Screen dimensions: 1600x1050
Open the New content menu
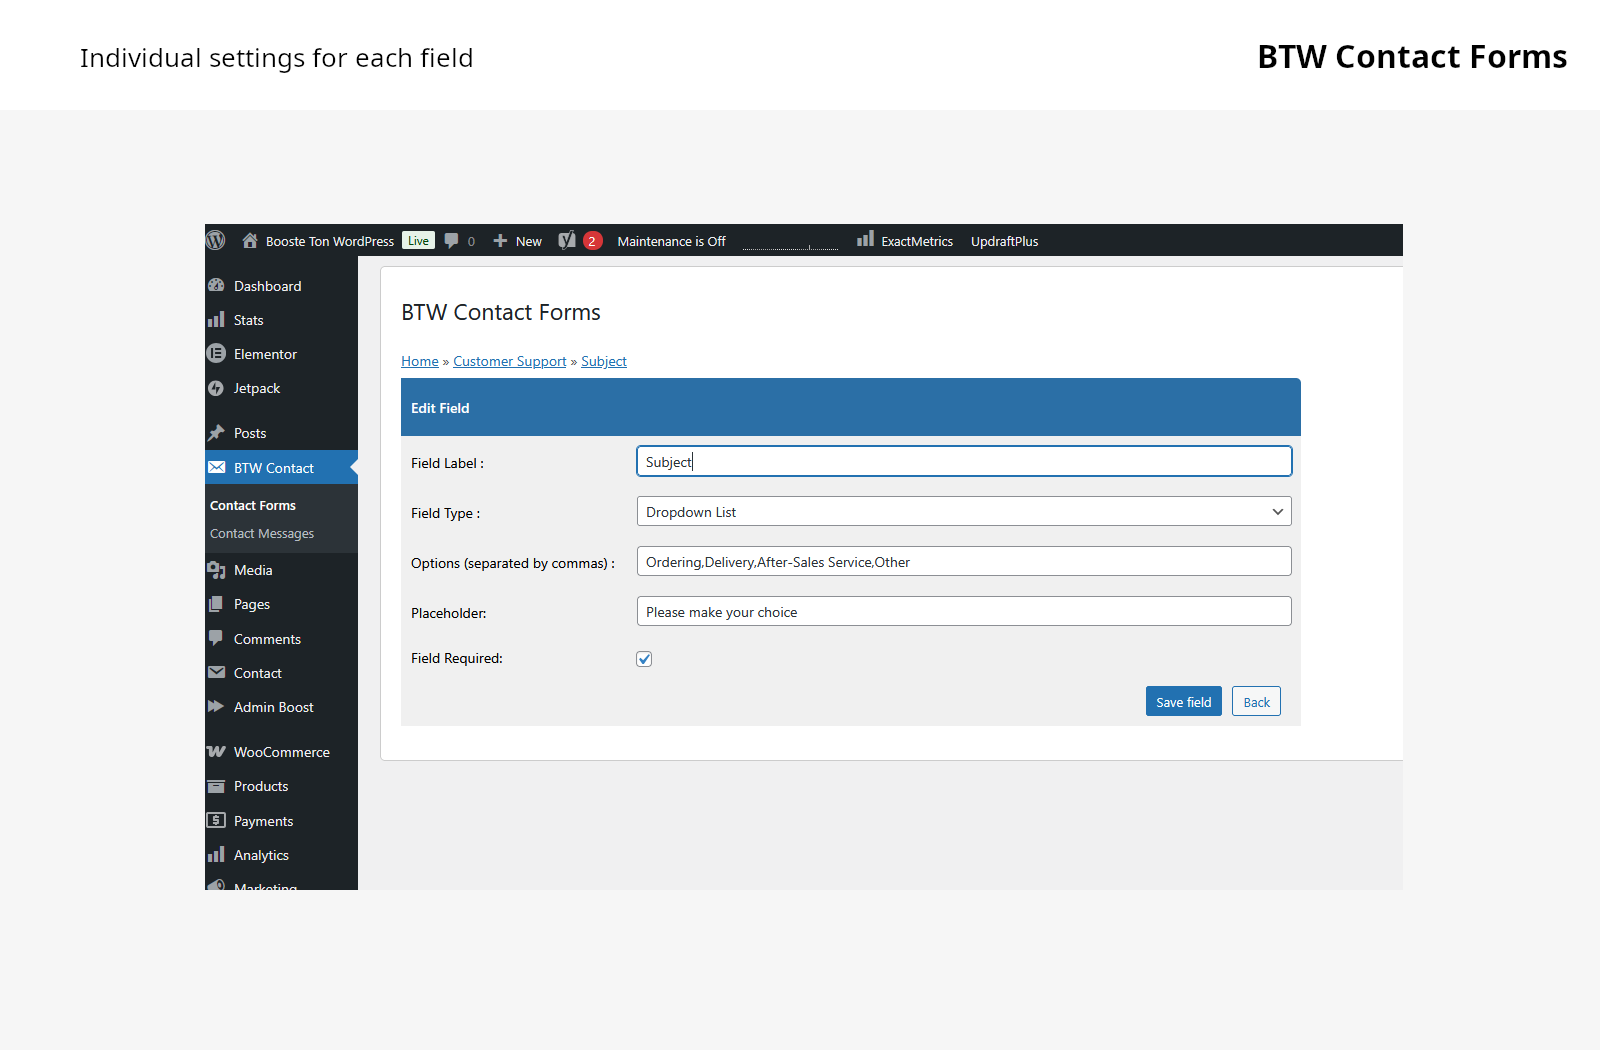point(518,241)
